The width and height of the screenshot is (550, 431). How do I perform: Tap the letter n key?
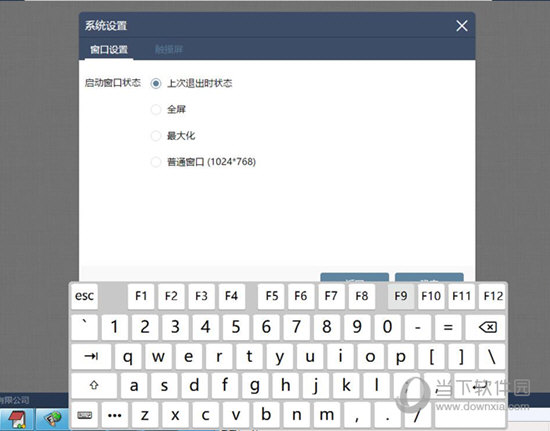pos(297,415)
